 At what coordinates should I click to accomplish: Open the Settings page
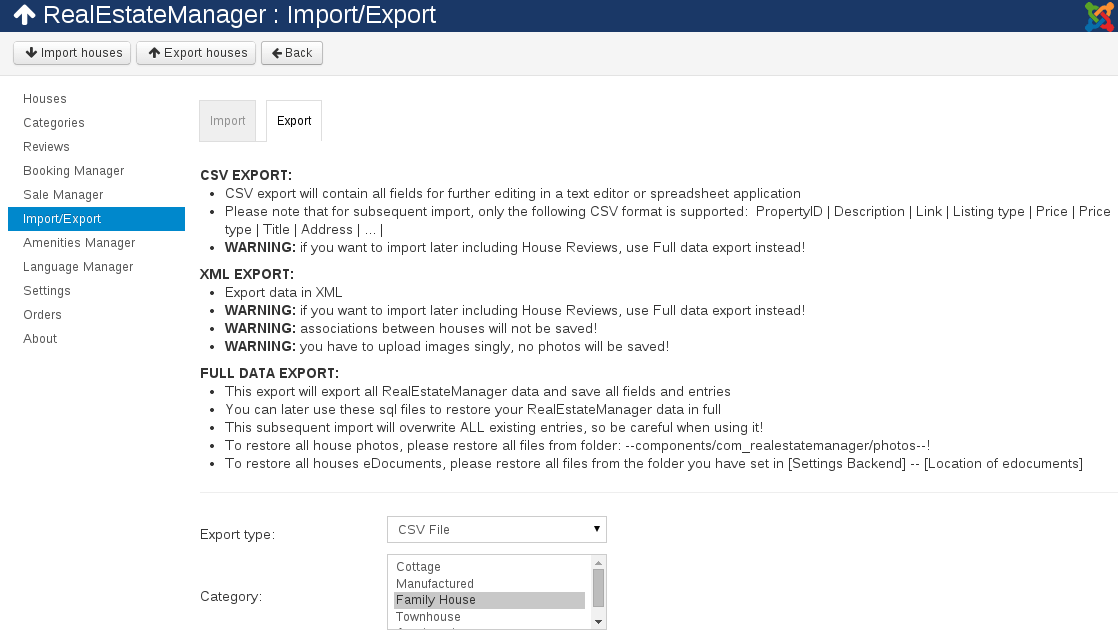coord(49,290)
